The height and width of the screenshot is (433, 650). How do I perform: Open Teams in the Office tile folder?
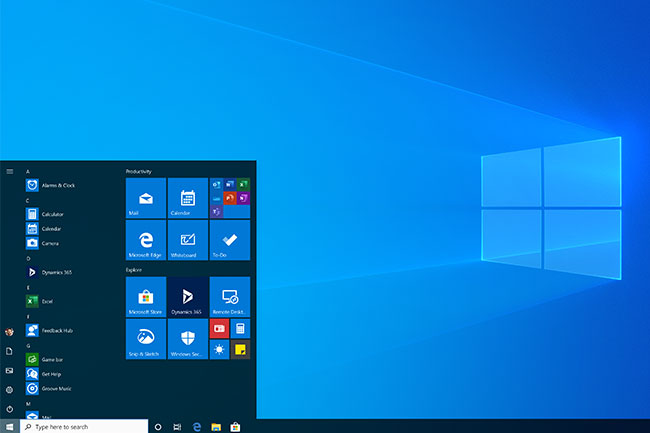pos(216,211)
